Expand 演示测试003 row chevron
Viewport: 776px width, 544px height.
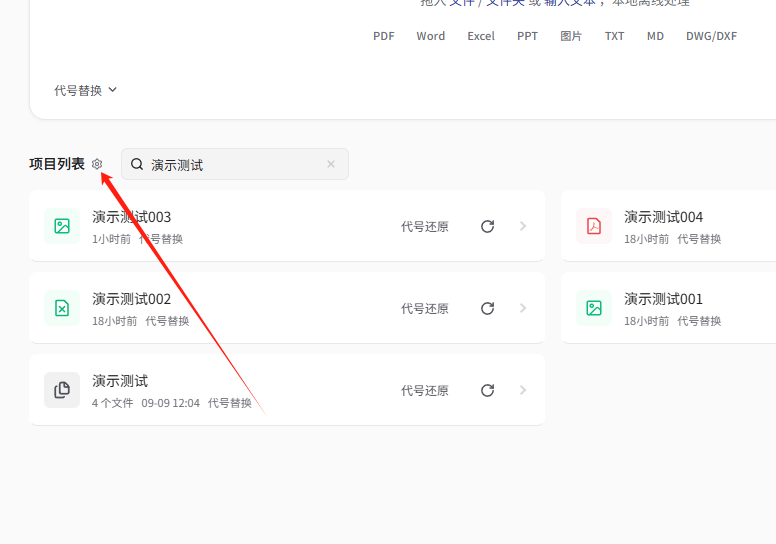point(523,226)
